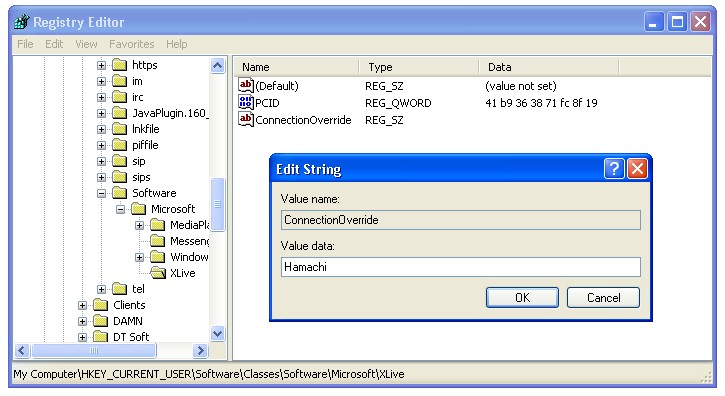
Task: Expand the Clients tree node
Action: pyautogui.click(x=82, y=305)
